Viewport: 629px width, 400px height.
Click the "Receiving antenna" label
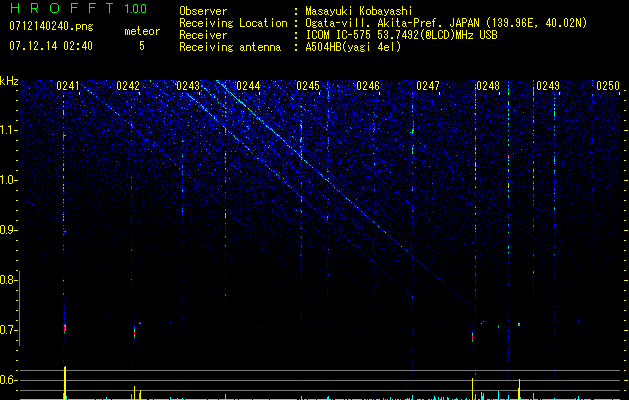230,47
